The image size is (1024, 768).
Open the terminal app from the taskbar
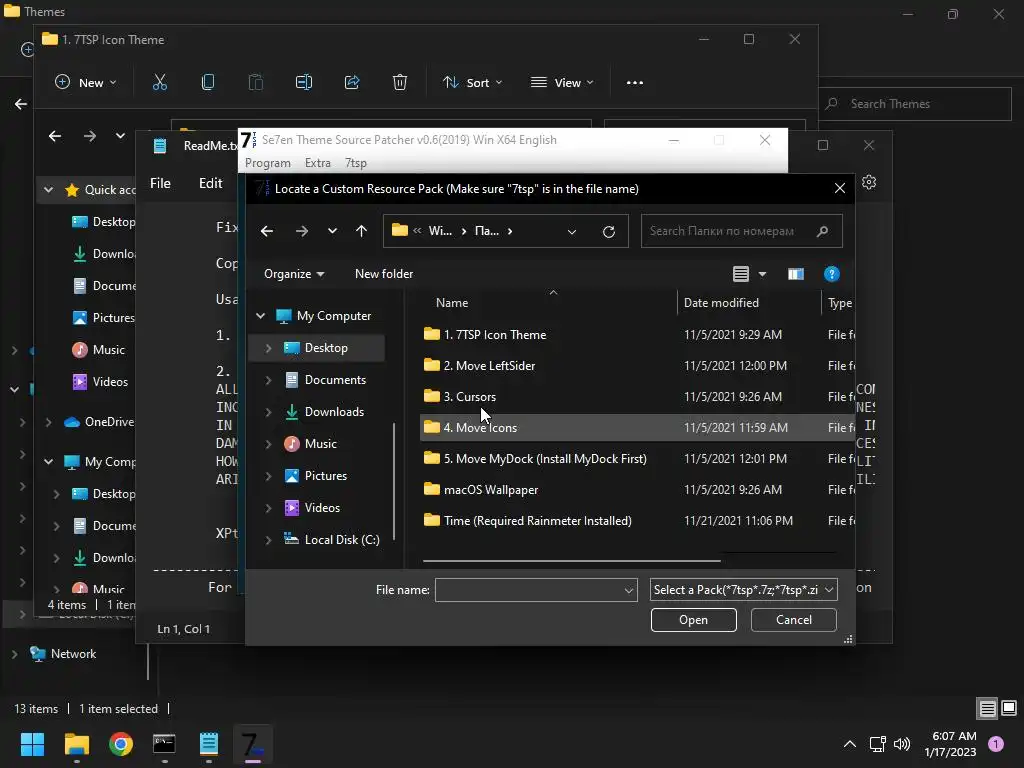pyautogui.click(x=164, y=744)
